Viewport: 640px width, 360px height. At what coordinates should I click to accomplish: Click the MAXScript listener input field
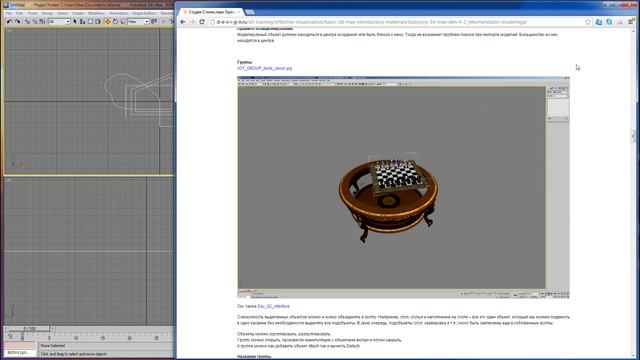click(20, 352)
